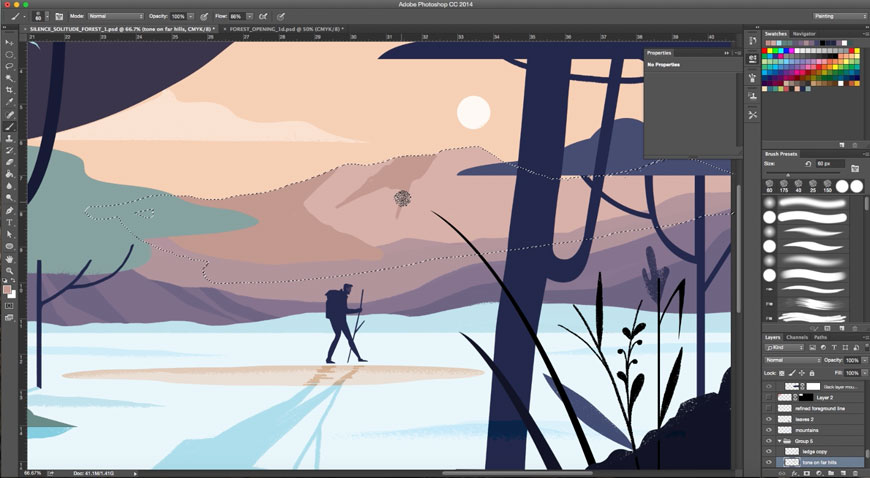Enable airbrush-style build-up next to Flow
This screenshot has height=478, width=870.
click(x=264, y=17)
